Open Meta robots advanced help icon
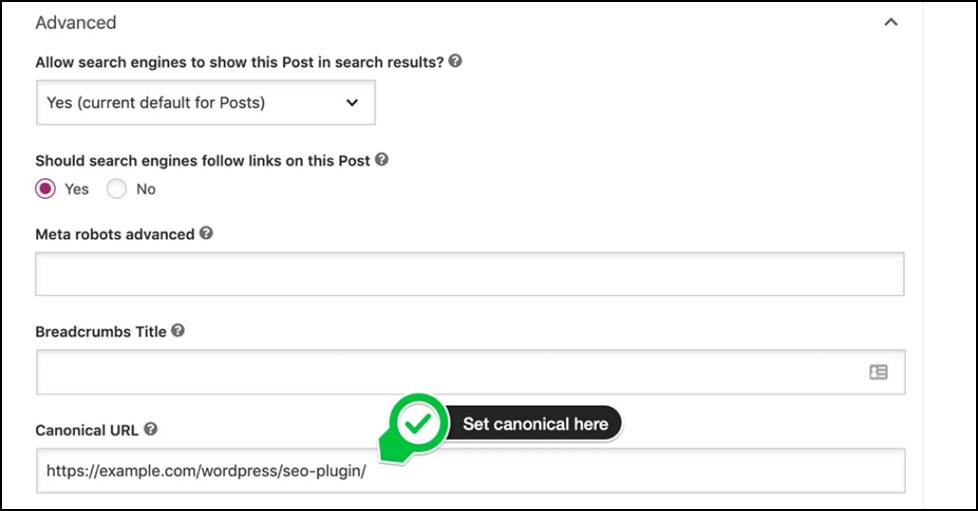This screenshot has height=511, width=978. [x=206, y=233]
